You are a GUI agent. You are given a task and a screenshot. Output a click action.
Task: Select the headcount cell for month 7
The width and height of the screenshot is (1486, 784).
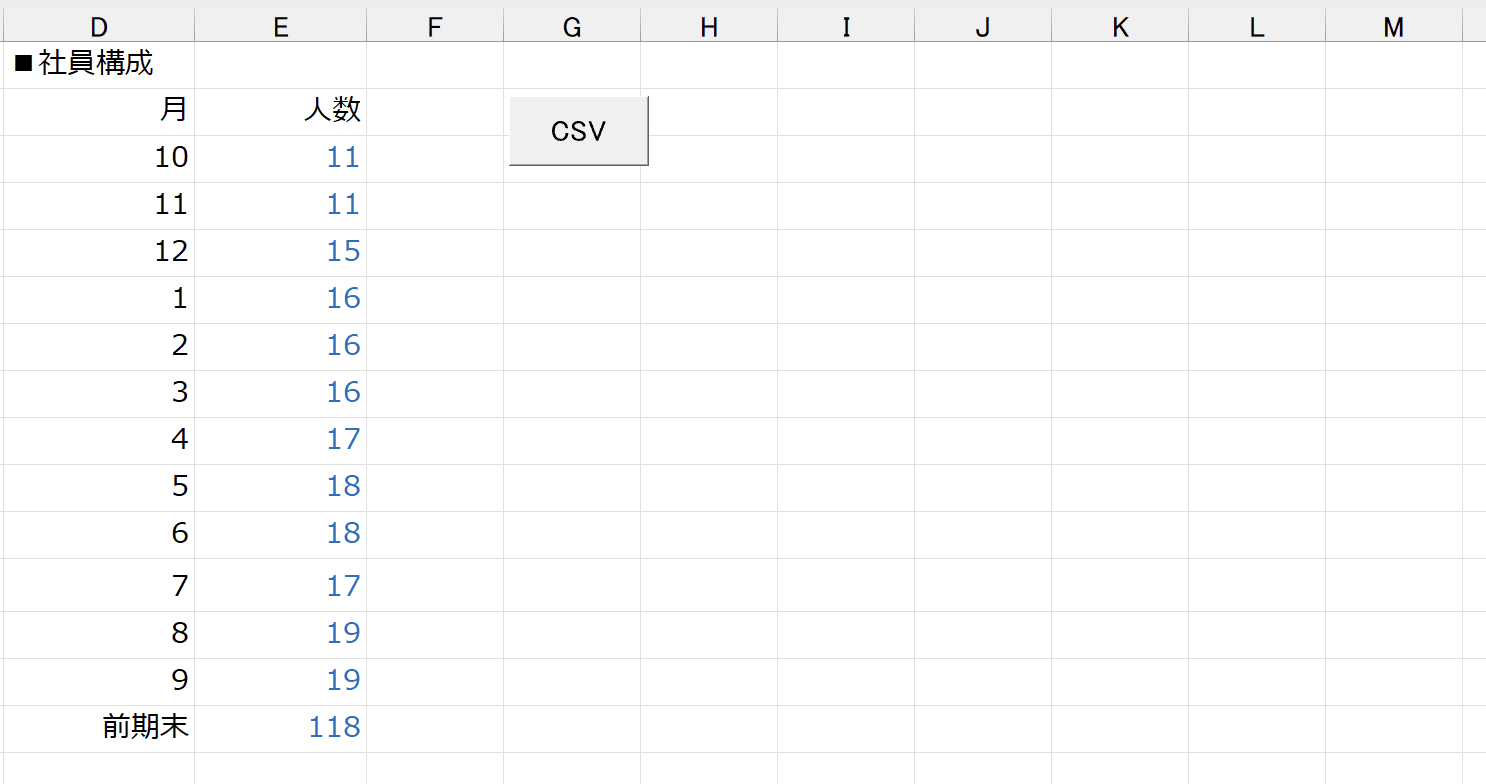coord(280,586)
